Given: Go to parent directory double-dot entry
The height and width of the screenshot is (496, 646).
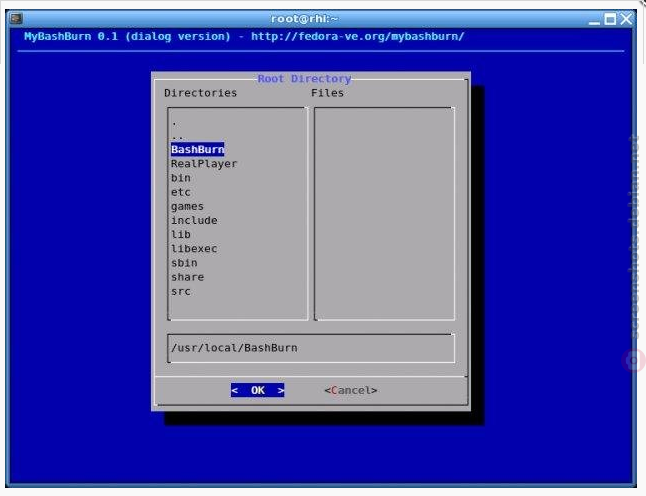Looking at the screenshot, I should coord(178,136).
